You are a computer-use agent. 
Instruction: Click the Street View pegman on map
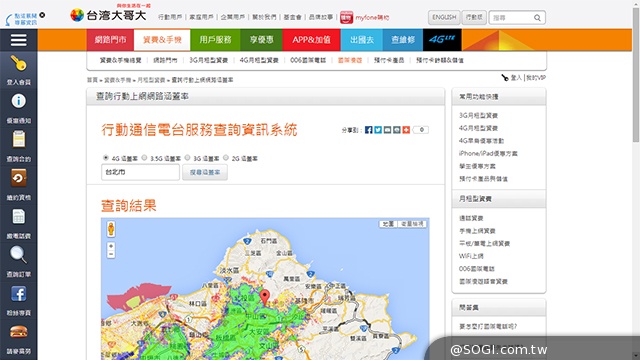[111, 229]
